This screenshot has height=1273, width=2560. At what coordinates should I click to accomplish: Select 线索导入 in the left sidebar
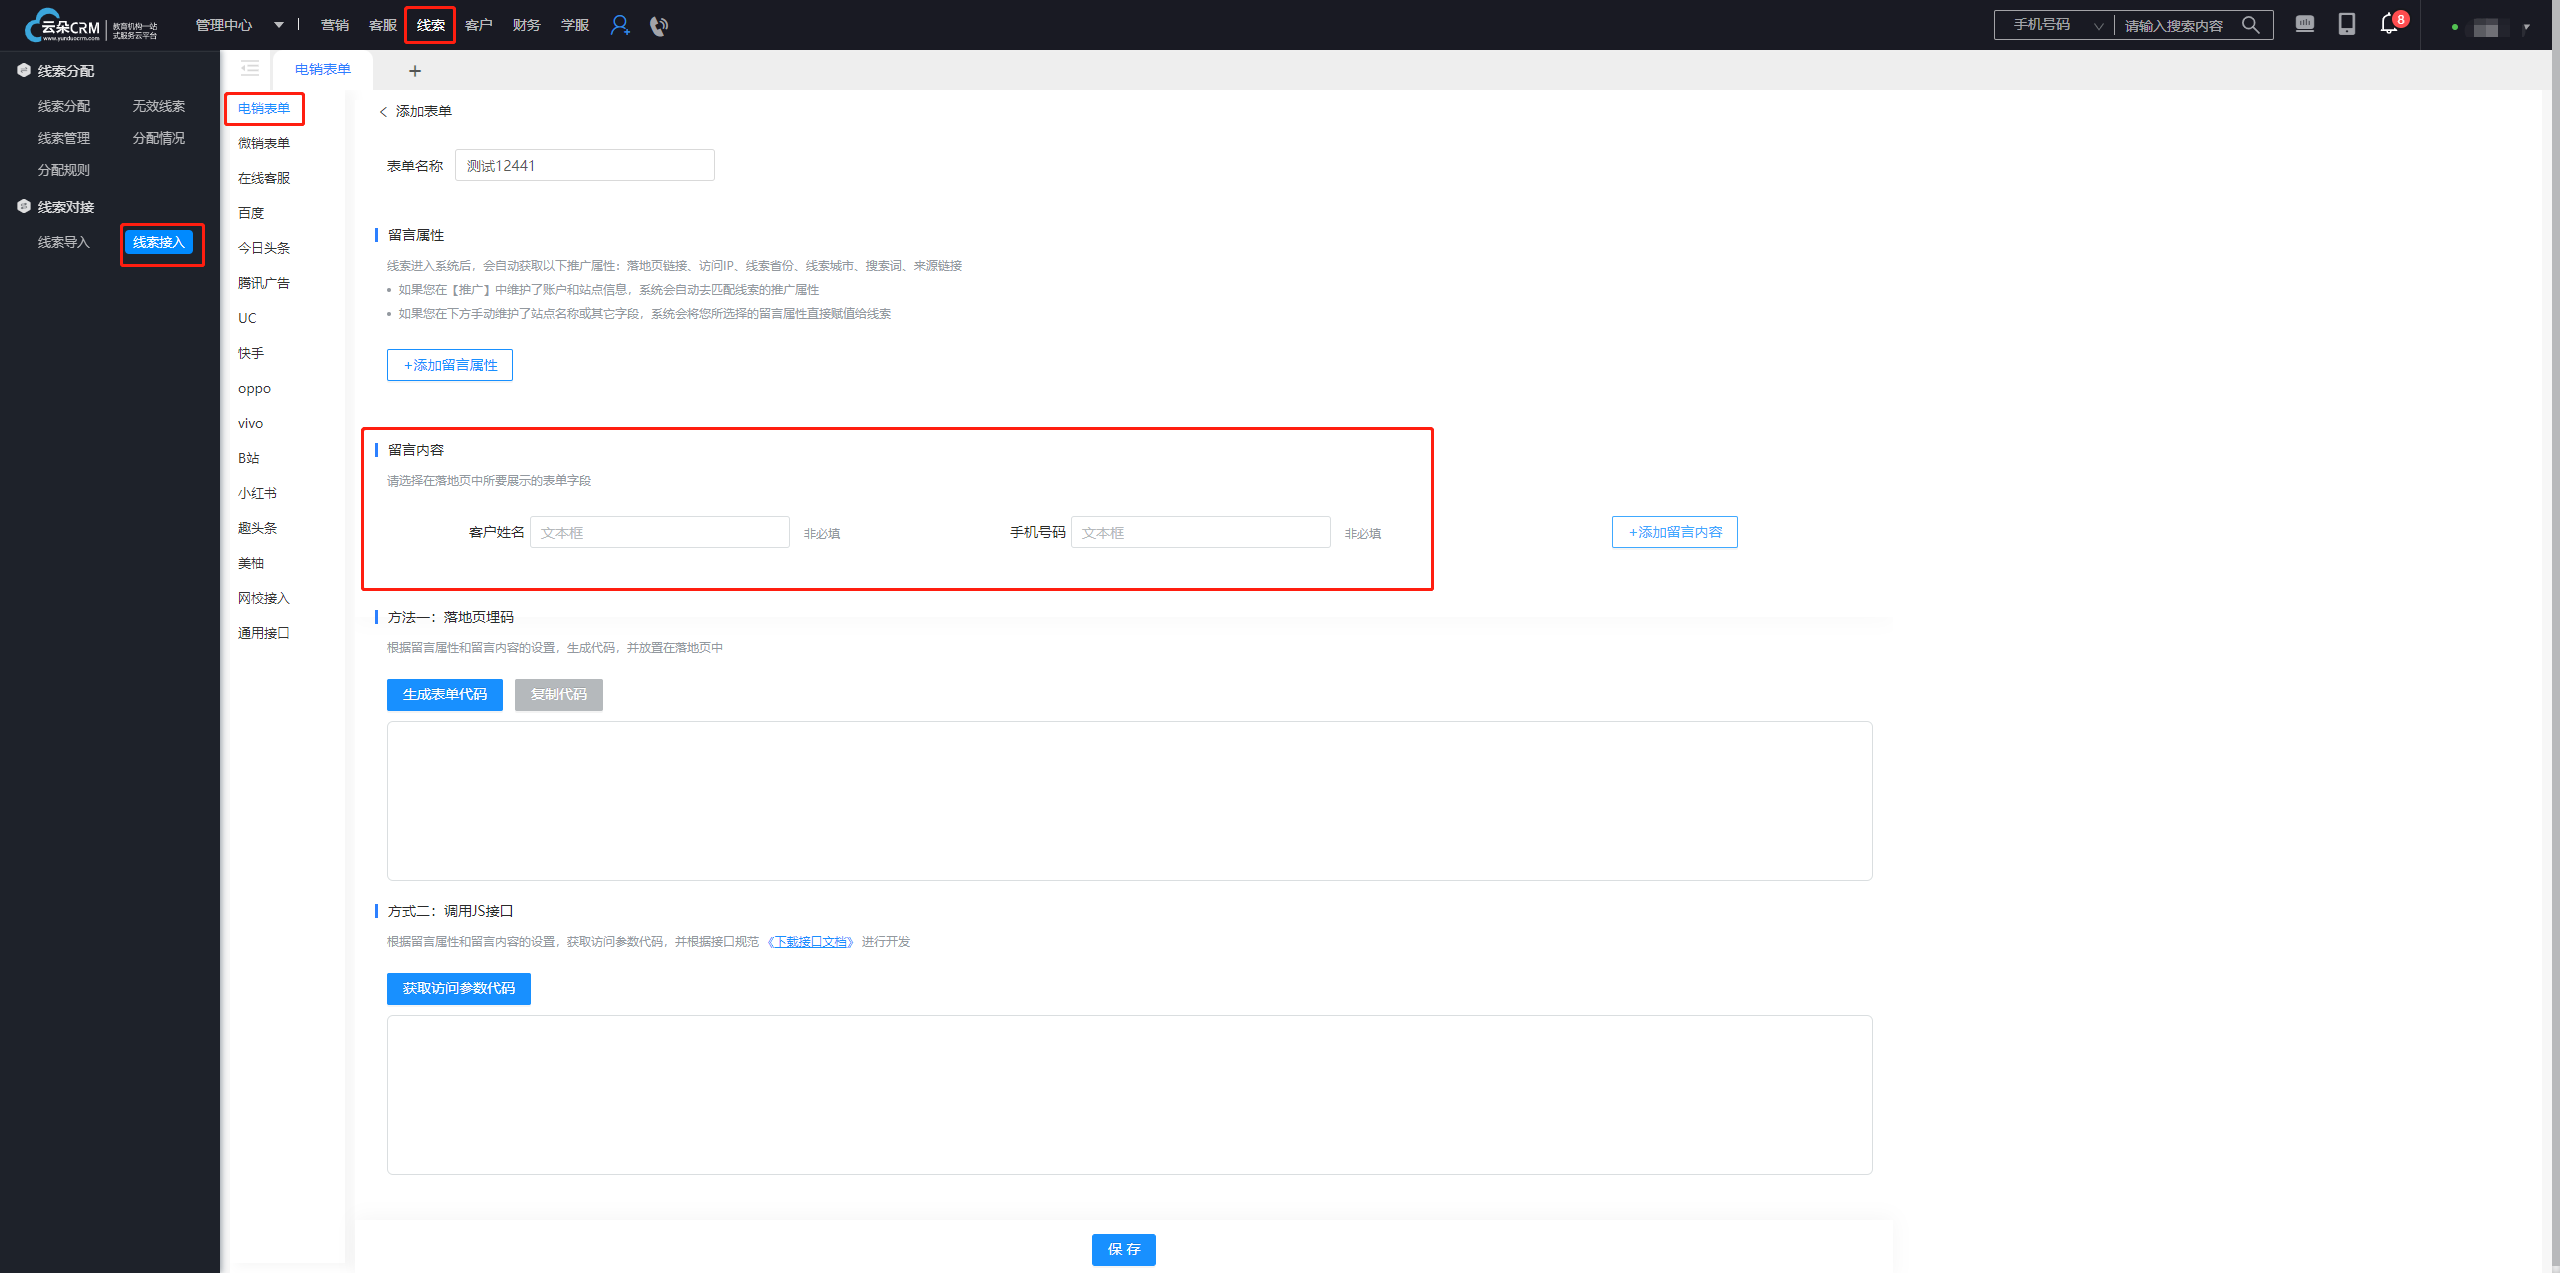(64, 242)
